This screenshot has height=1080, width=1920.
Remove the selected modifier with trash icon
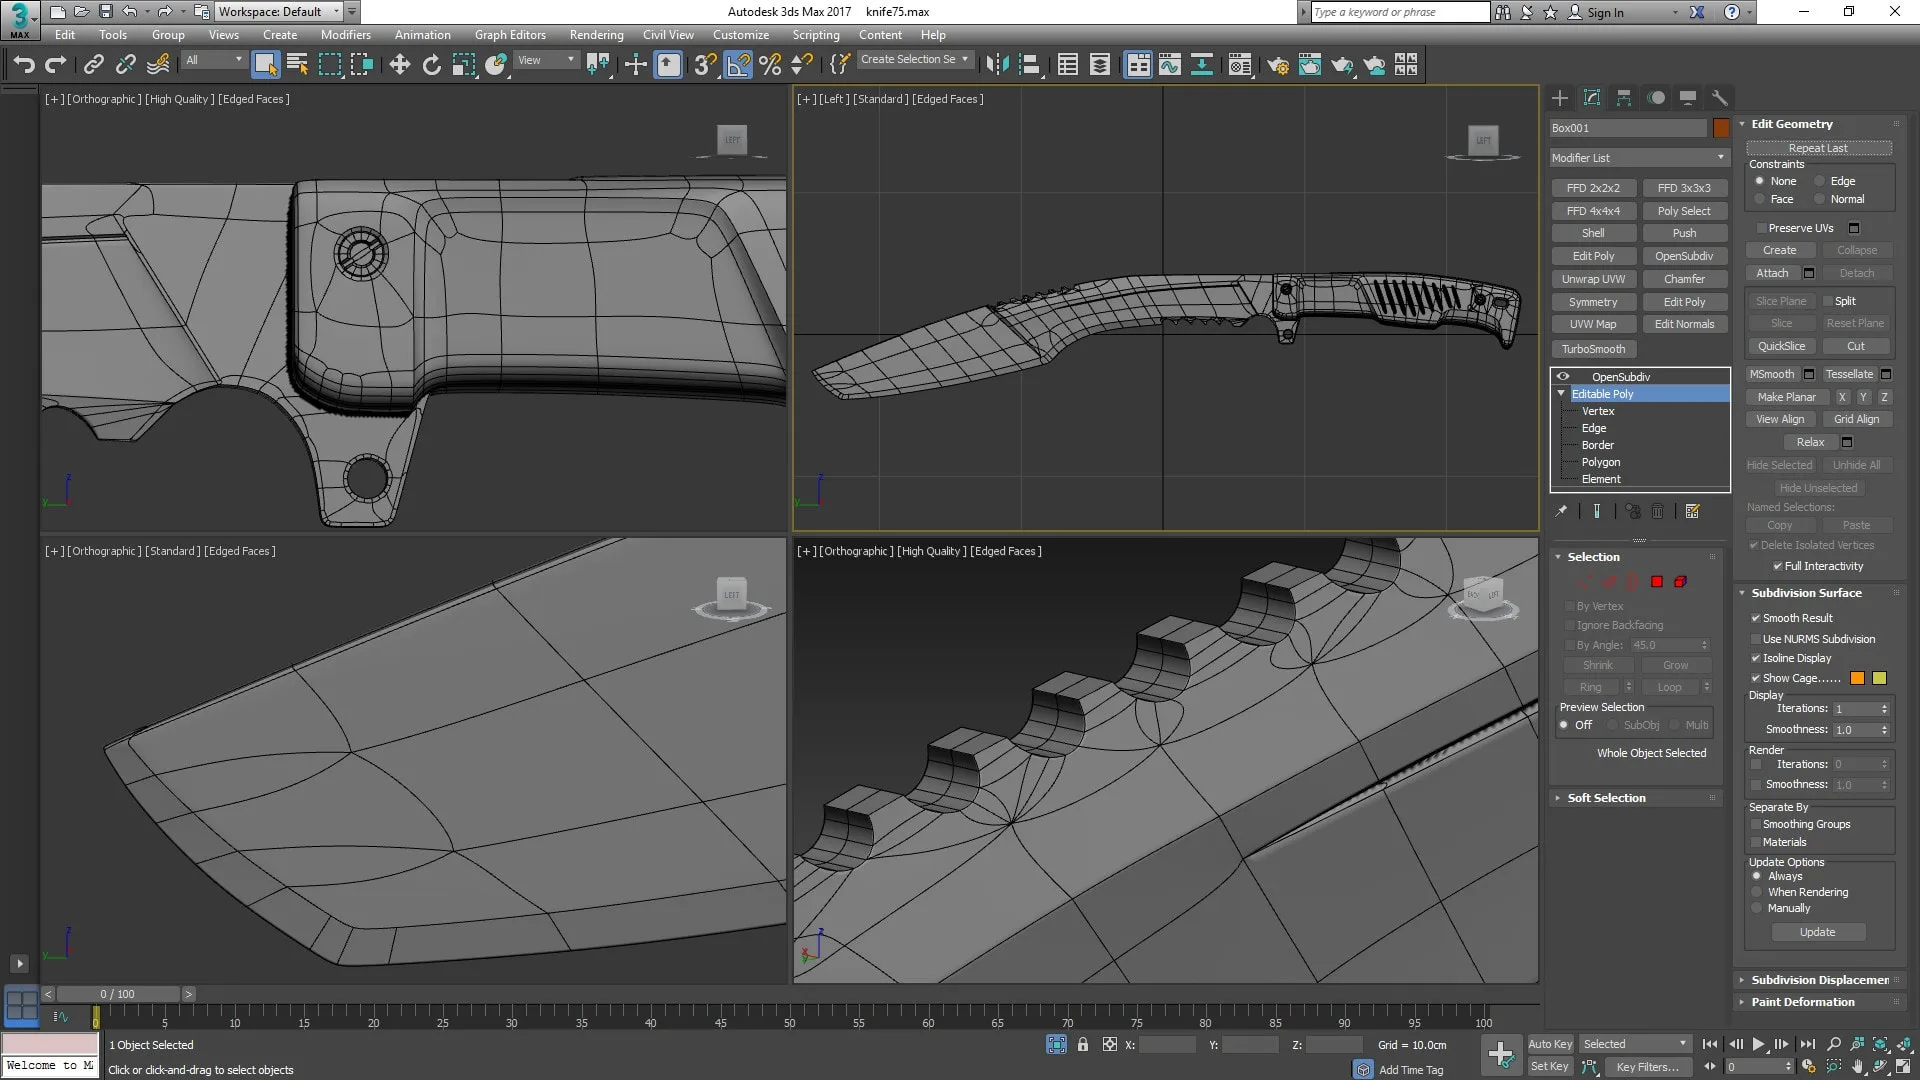tap(1658, 511)
